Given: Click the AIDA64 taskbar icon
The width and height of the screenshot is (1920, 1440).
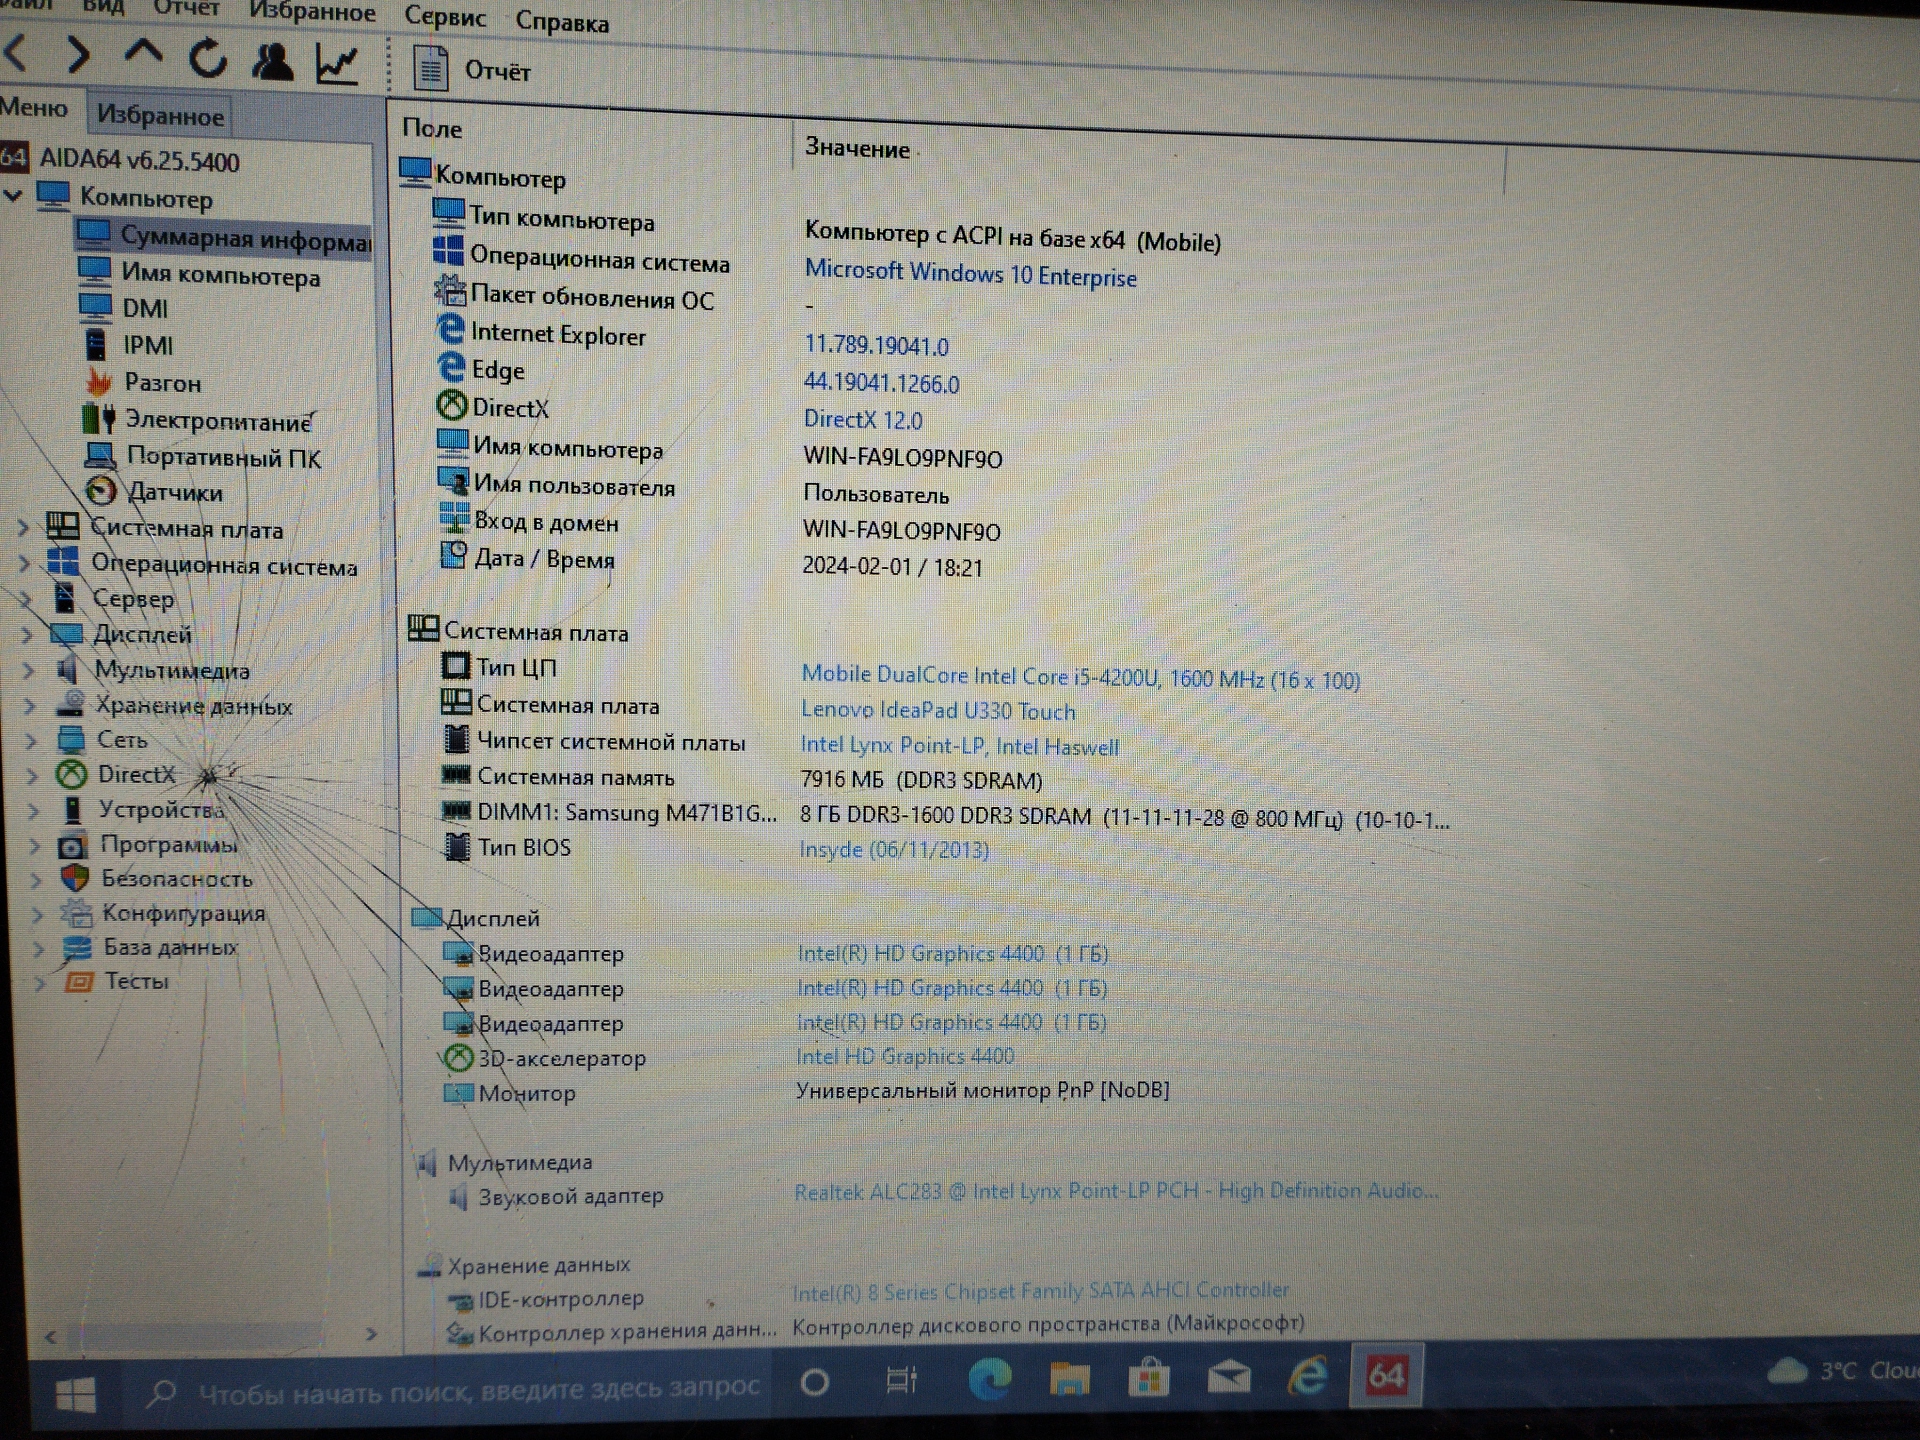Looking at the screenshot, I should 1386,1376.
